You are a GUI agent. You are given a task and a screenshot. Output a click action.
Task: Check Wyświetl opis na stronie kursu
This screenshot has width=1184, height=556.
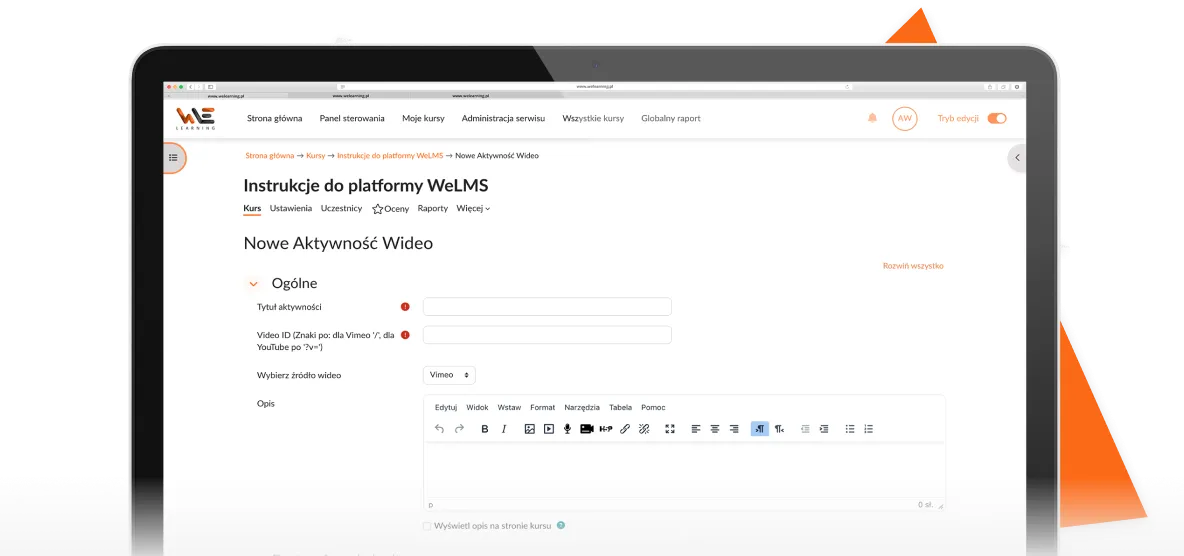tap(427, 526)
